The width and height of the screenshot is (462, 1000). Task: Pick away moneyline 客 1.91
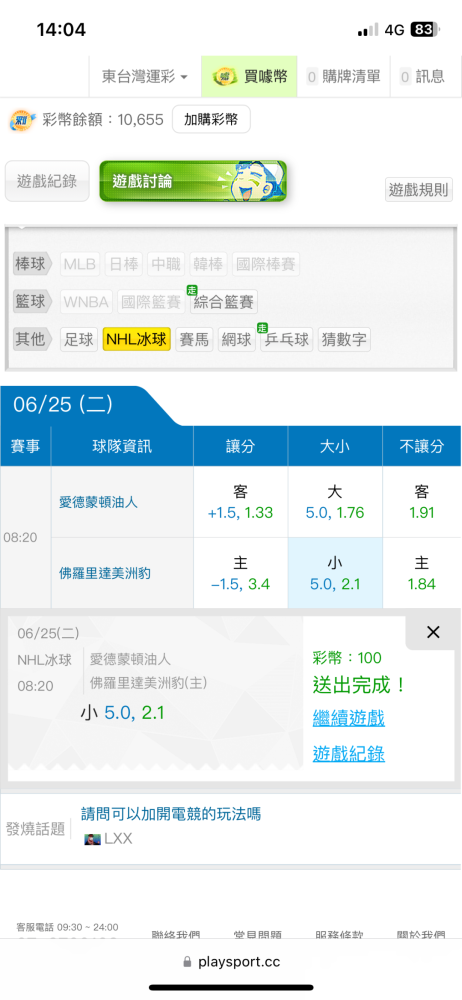(422, 502)
